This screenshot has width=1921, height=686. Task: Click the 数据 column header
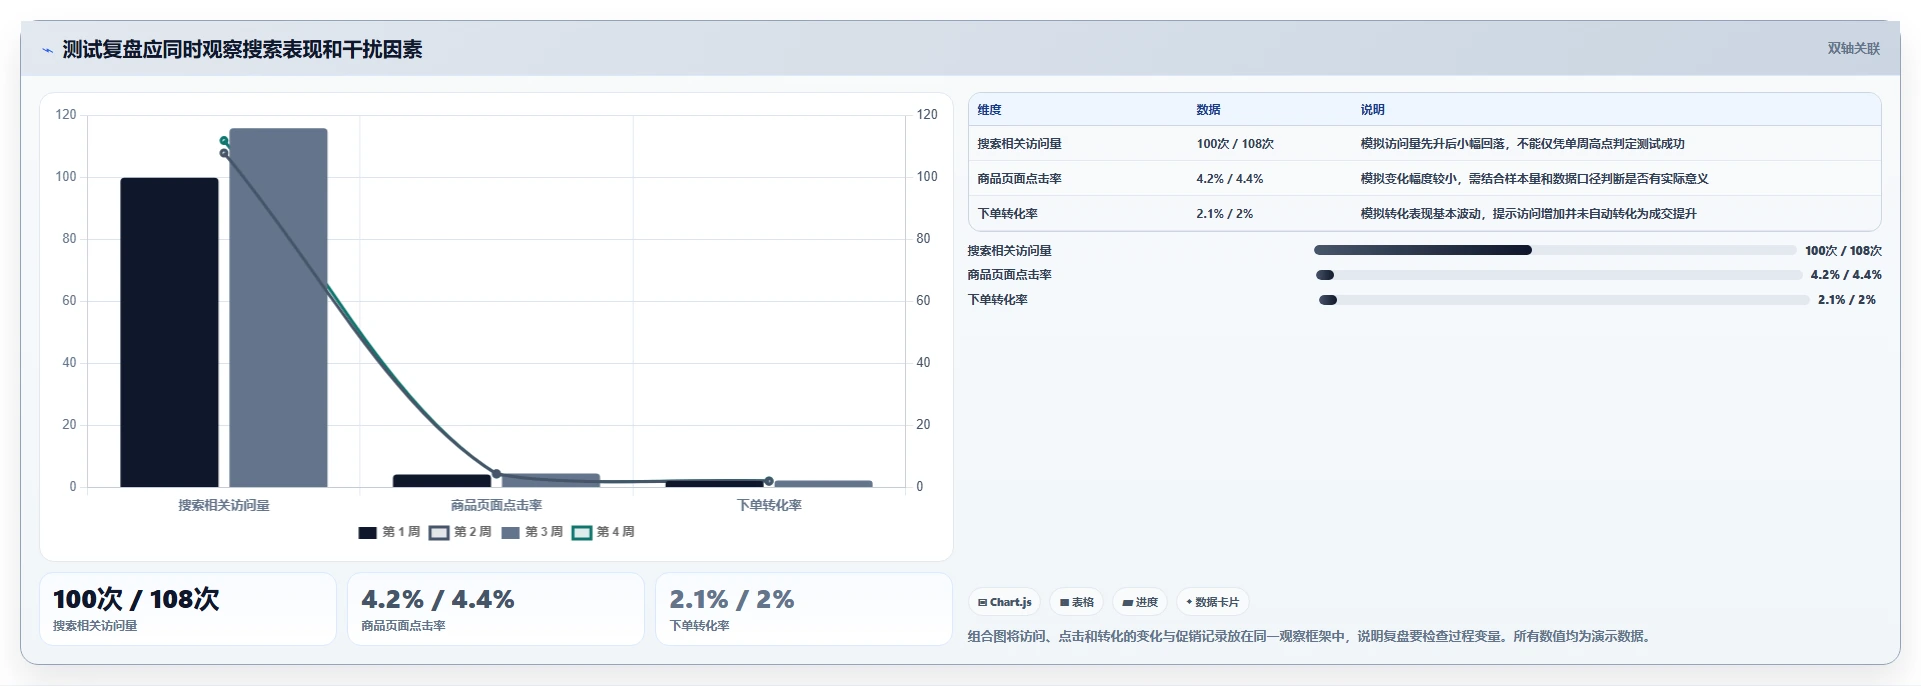(x=1208, y=110)
